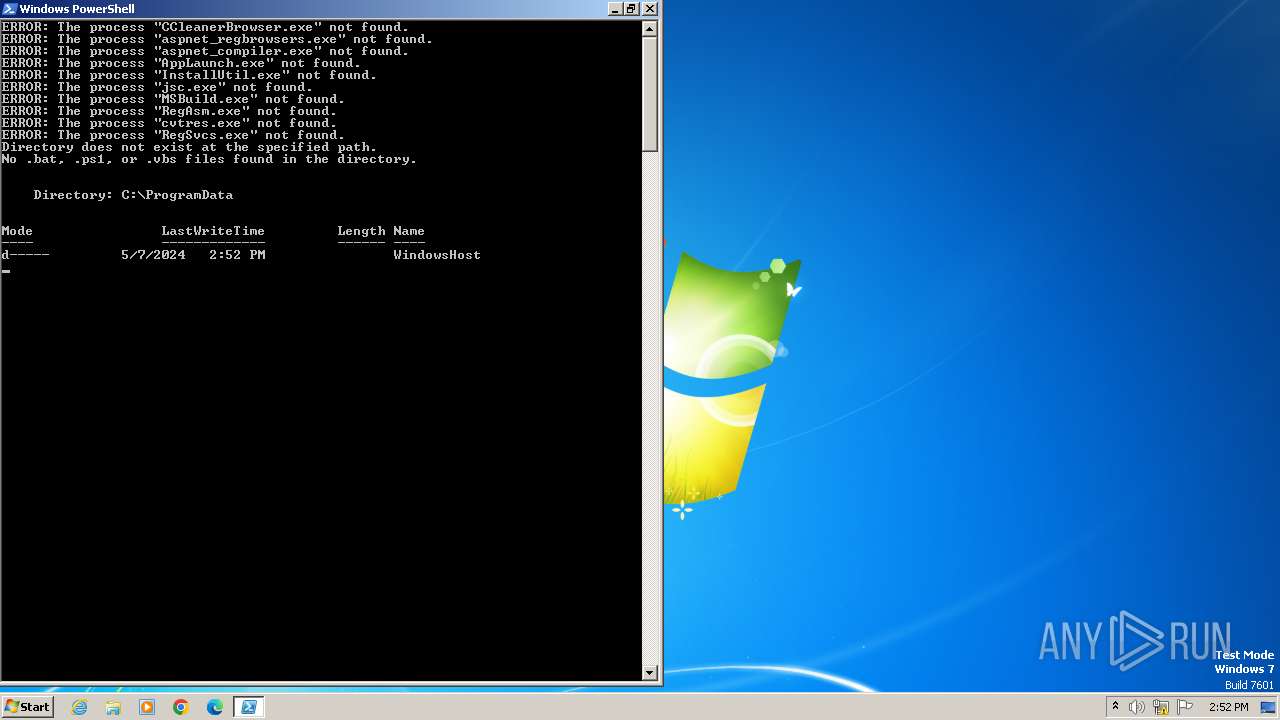Viewport: 1280px width, 720px height.
Task: Launch Microsoft Edge from the taskbar
Action: pos(215,707)
